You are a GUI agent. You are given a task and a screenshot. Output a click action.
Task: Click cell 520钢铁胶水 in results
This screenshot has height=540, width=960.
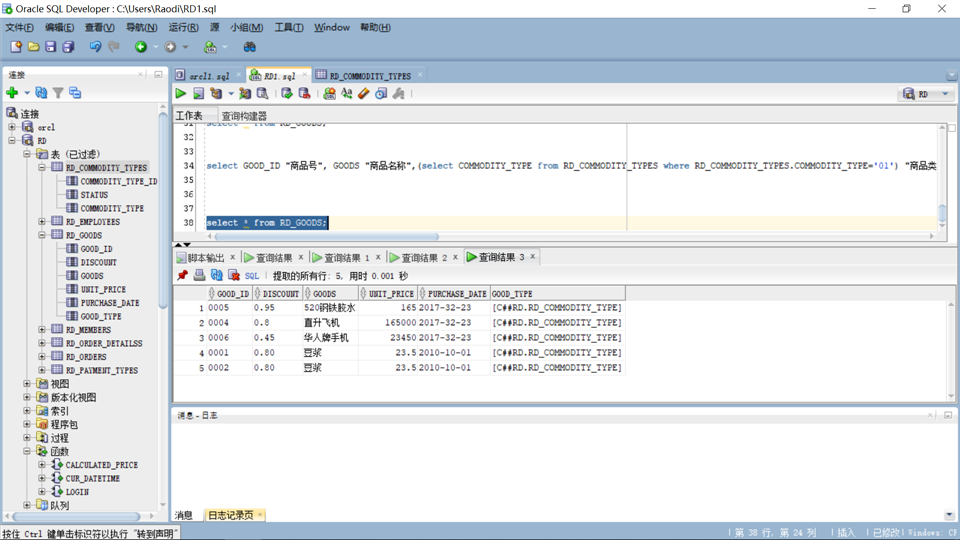(329, 308)
